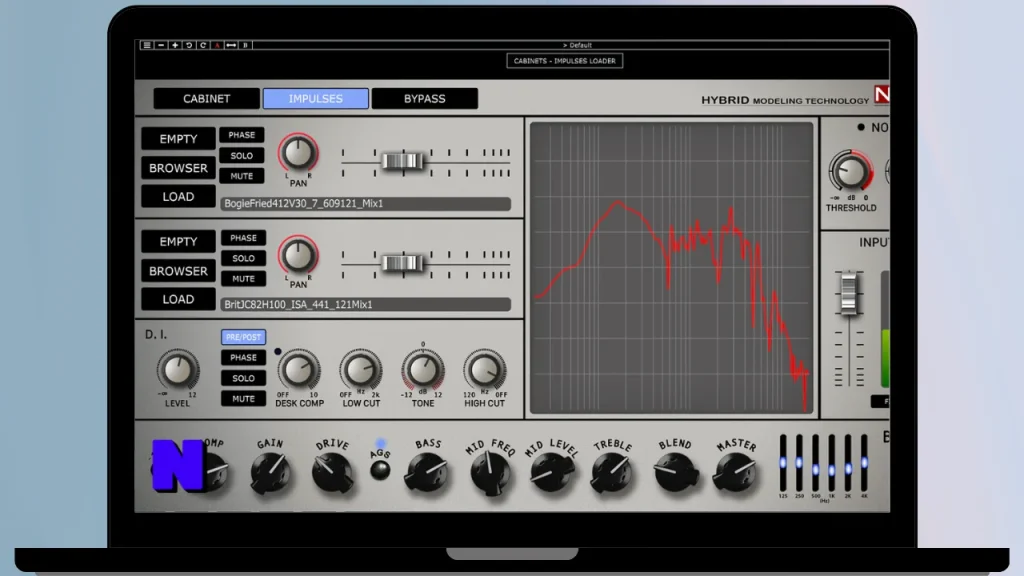Click LOAD for the first impulse slot
This screenshot has width=1024, height=576.
(178, 197)
